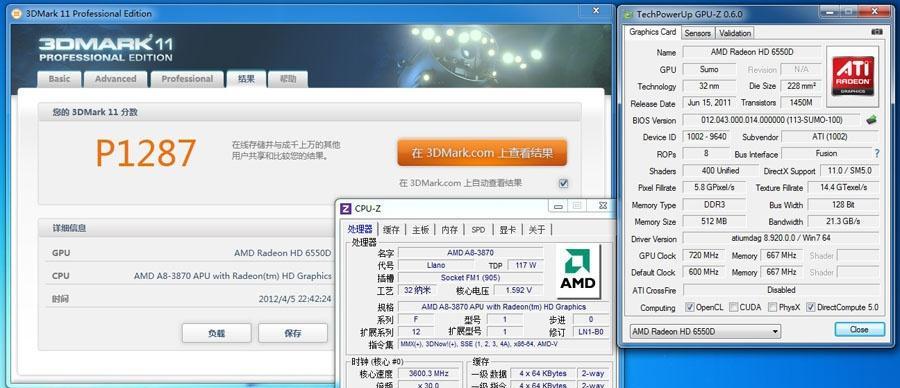The width and height of the screenshot is (900, 388).
Task: Switch to the Advanced tab in 3DMark
Action: pos(115,79)
